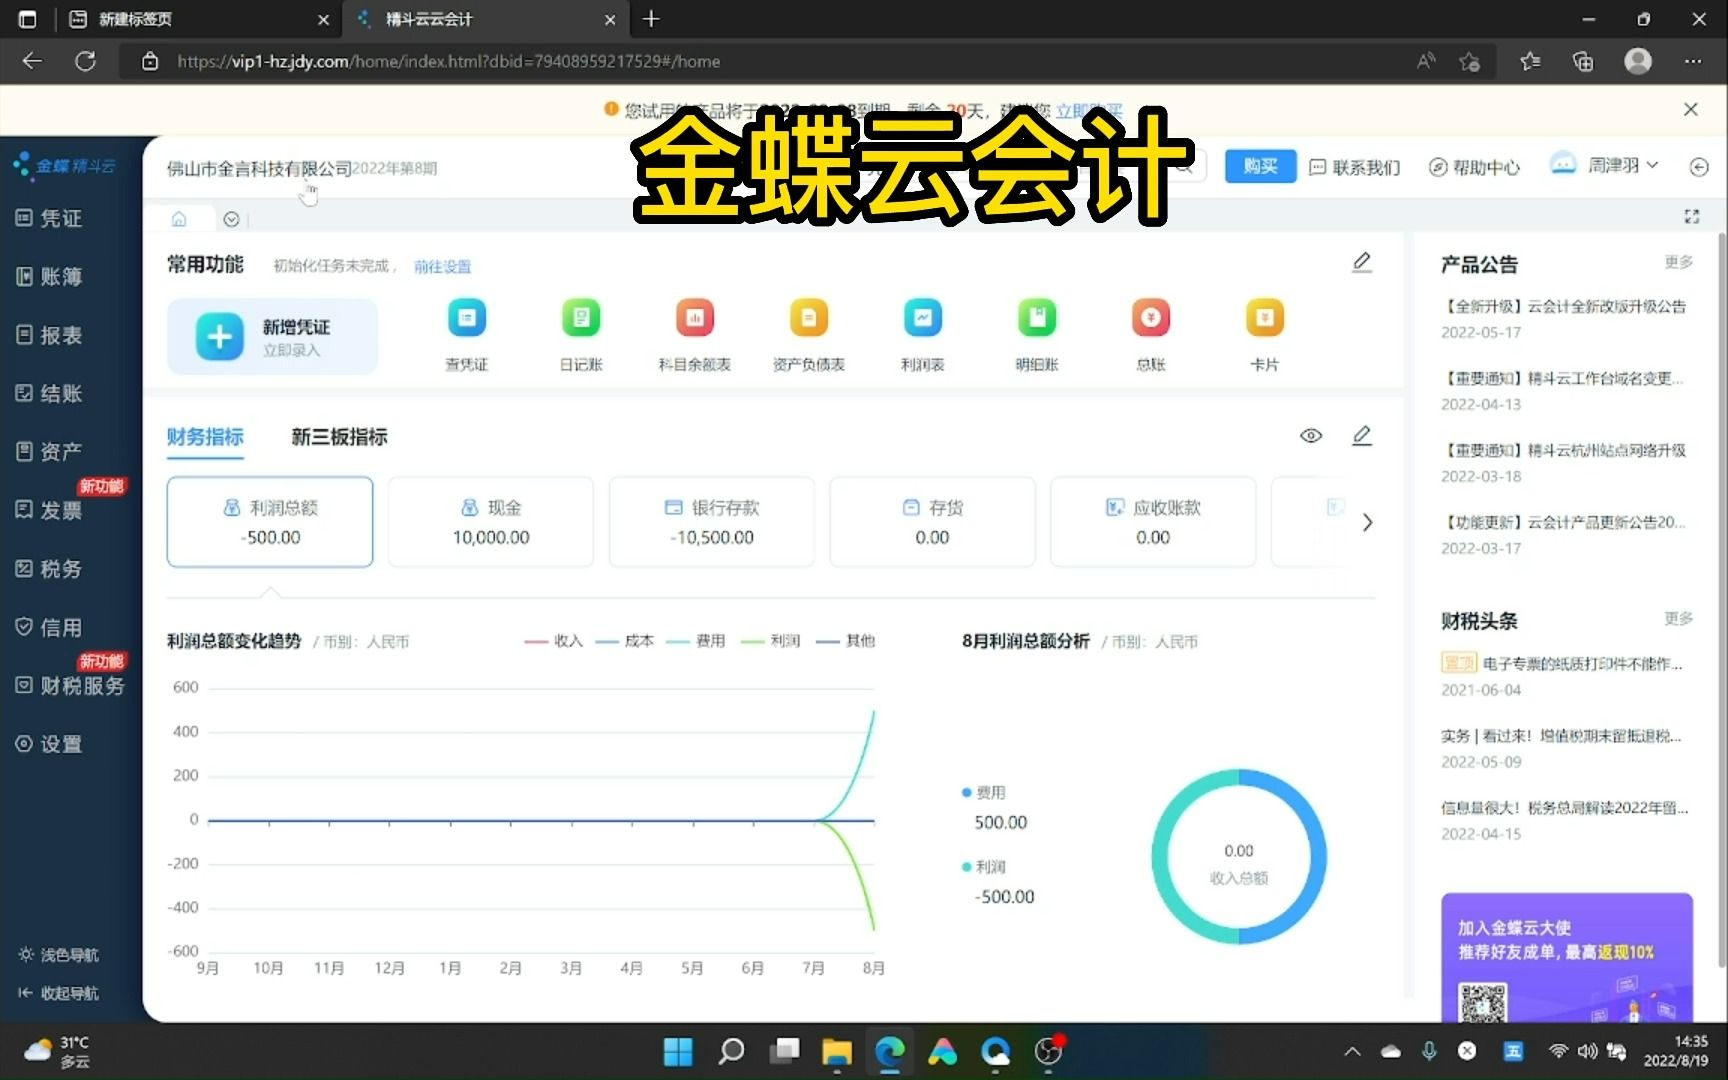Open 联系我们 in the header
Screen dimensions: 1728x1080
[x=1355, y=167]
